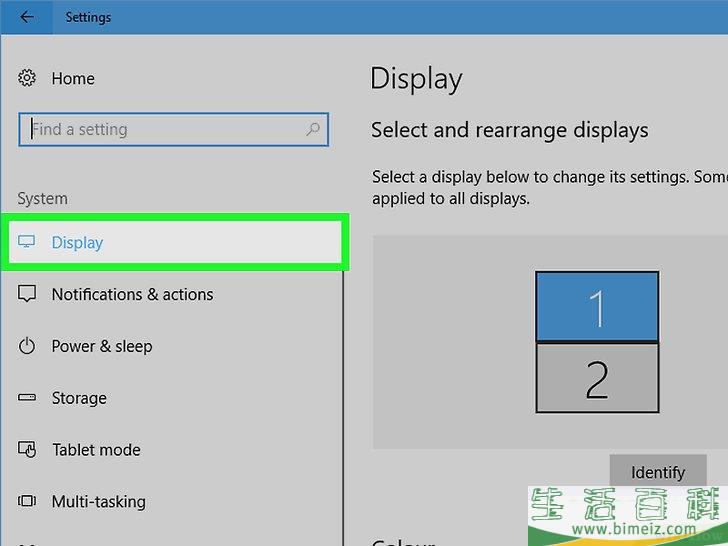Go to the Power & sleep text entry
The image size is (728, 546).
point(102,346)
